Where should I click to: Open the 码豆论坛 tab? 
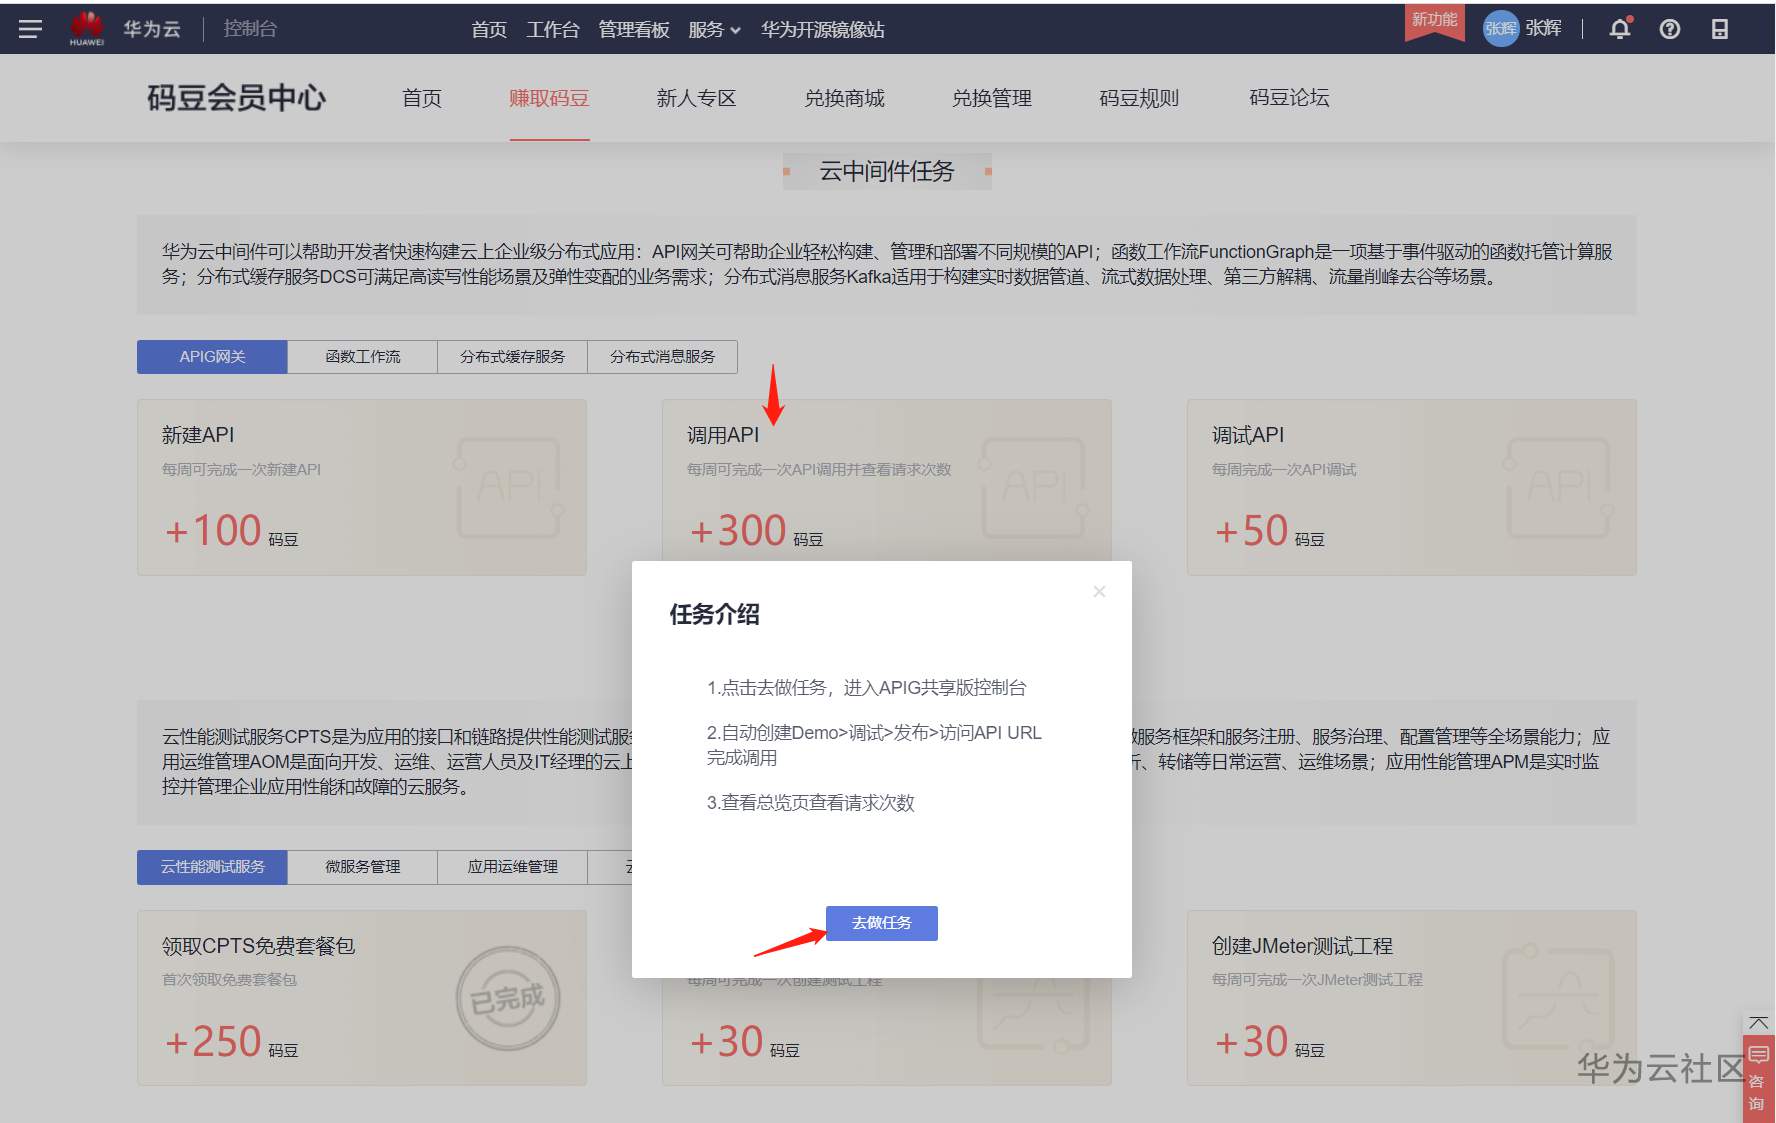pos(1290,98)
